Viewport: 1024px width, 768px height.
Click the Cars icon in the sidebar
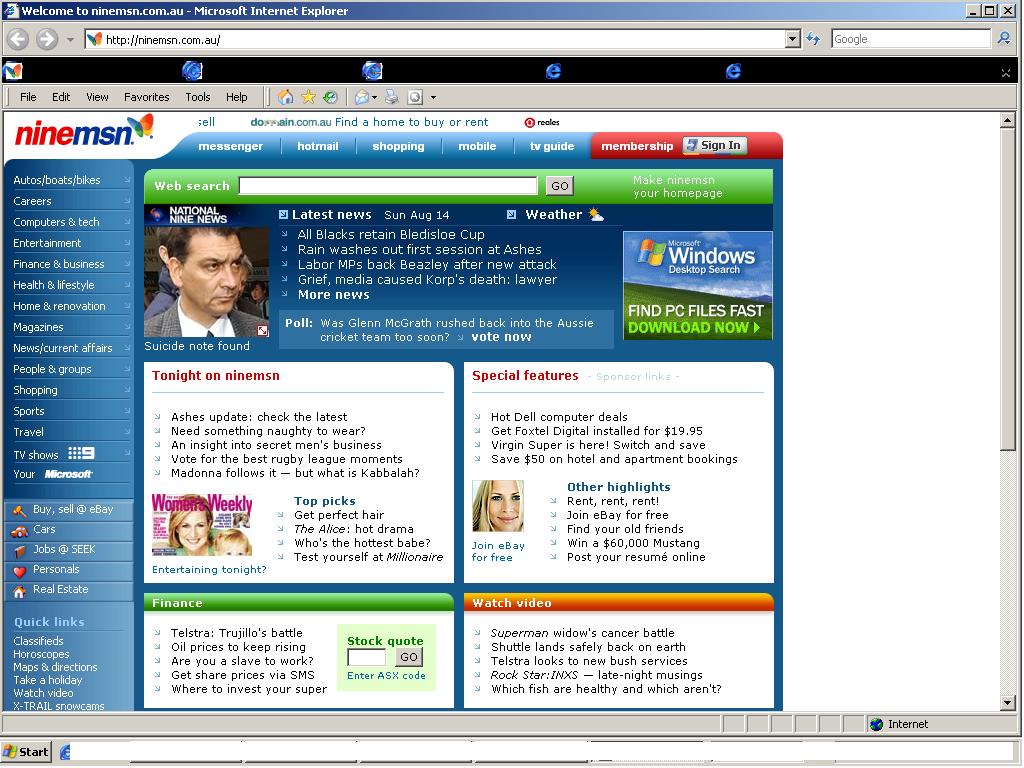(20, 531)
